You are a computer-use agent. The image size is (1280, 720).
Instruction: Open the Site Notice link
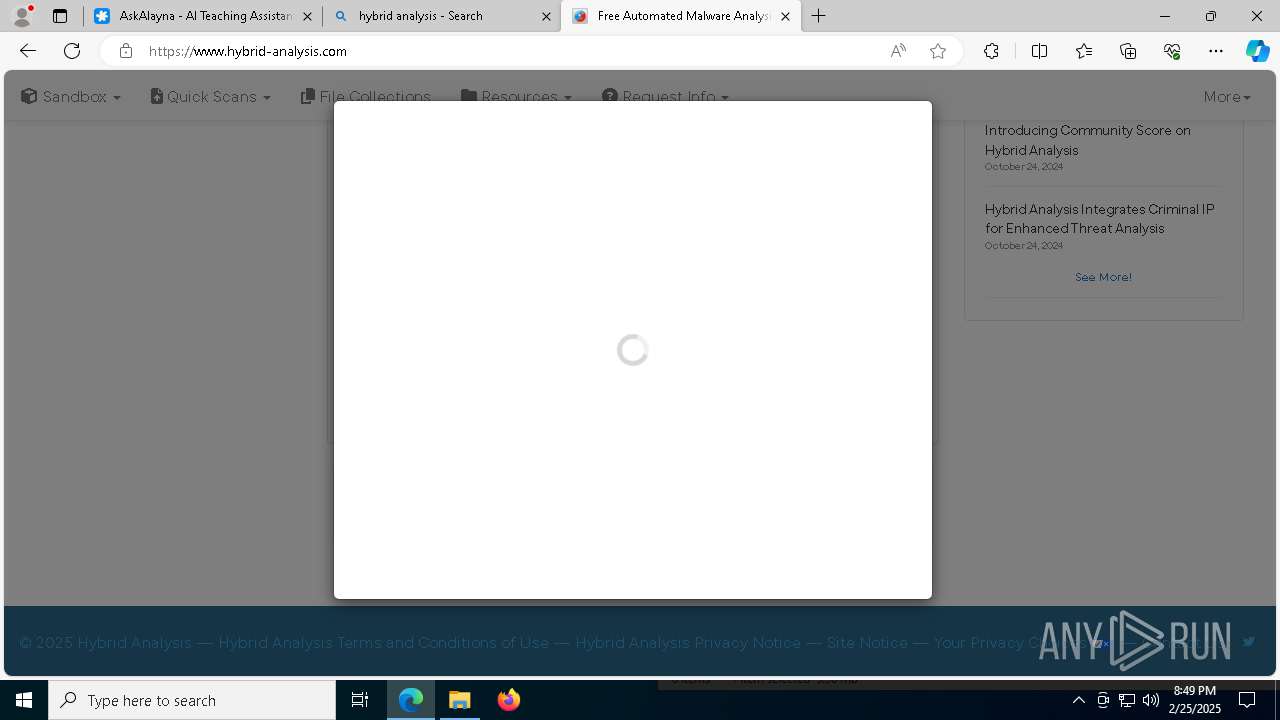tap(867, 643)
